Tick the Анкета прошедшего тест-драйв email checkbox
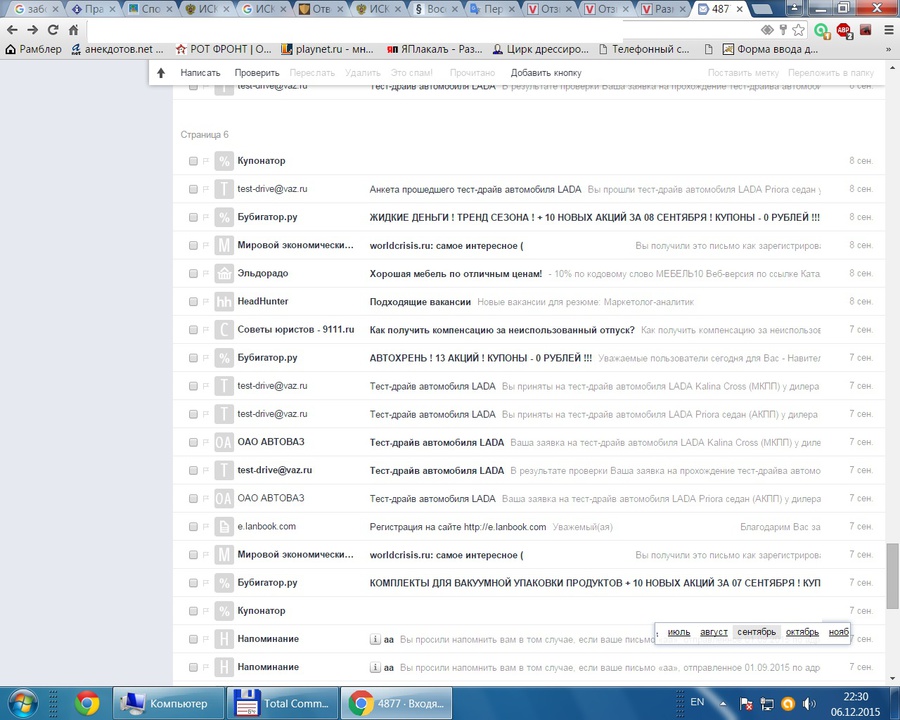Image resolution: width=900 pixels, height=720 pixels. point(193,189)
